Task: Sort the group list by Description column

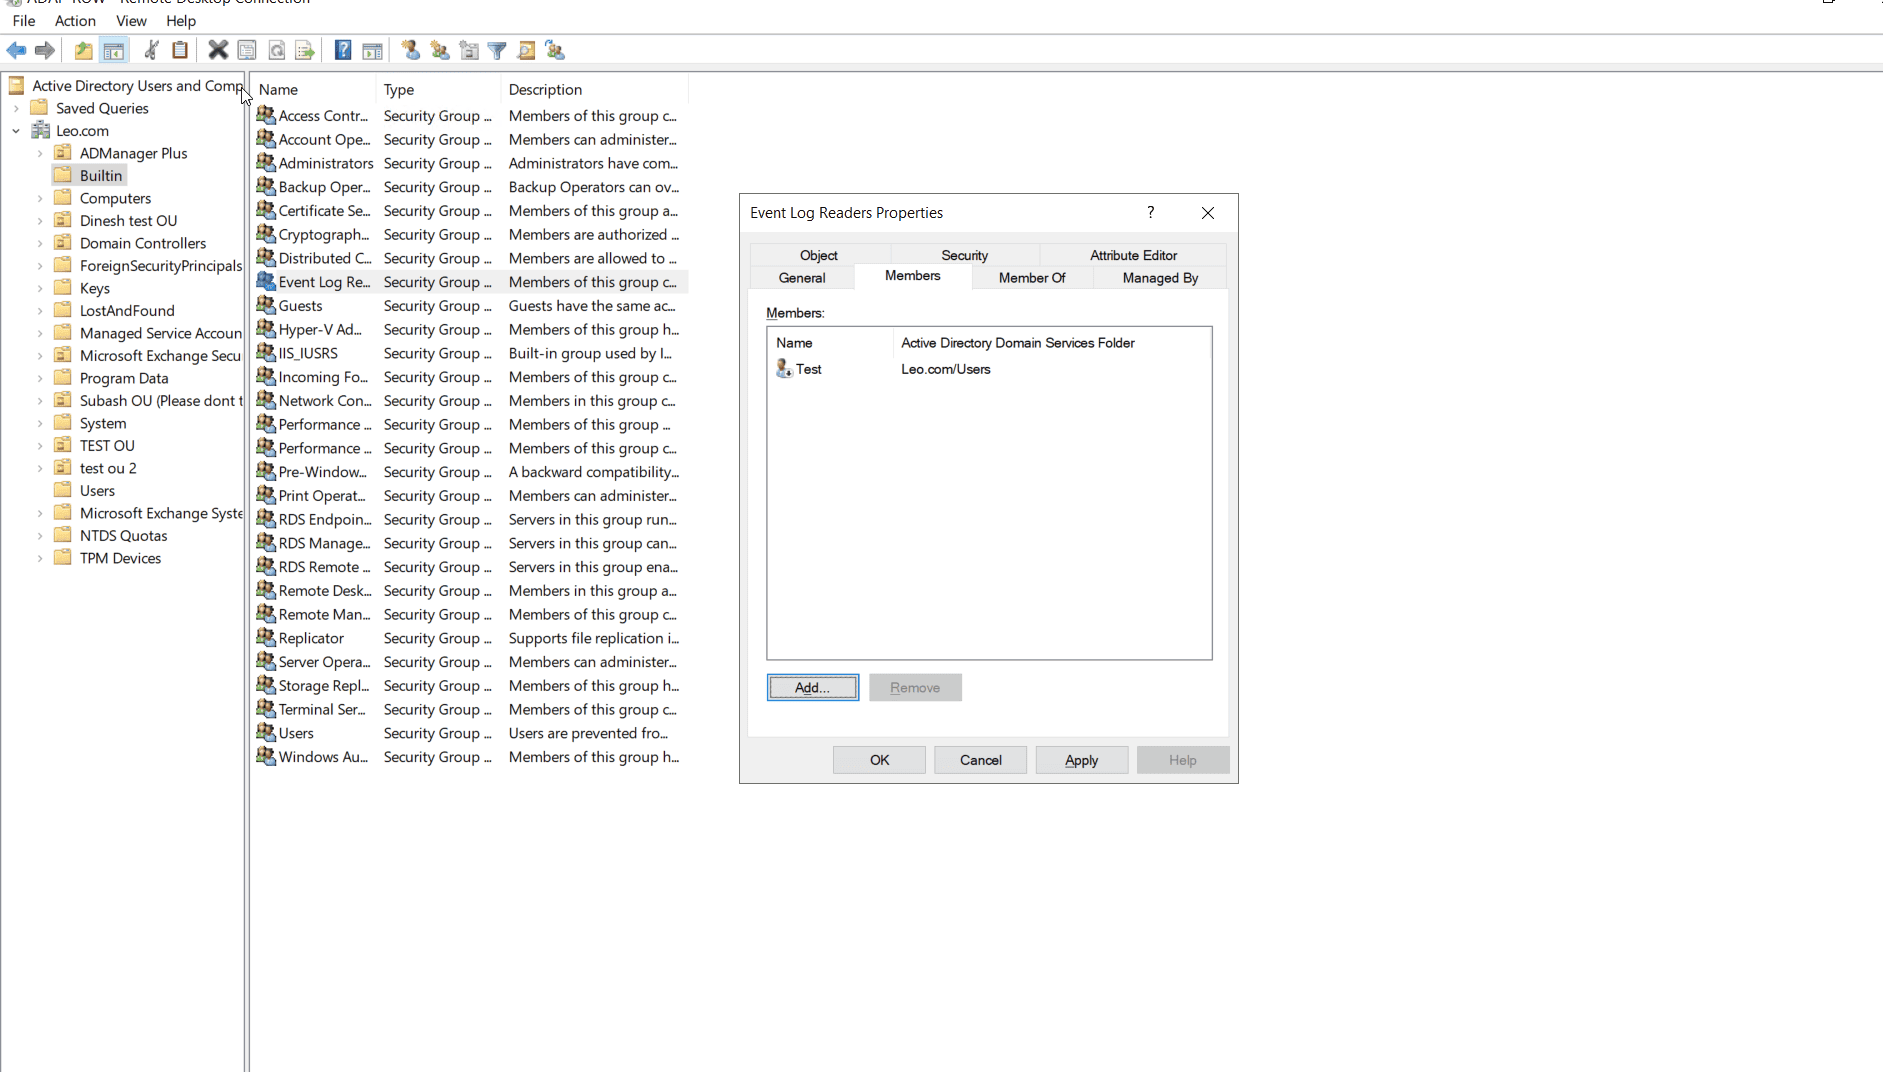Action: [594, 89]
